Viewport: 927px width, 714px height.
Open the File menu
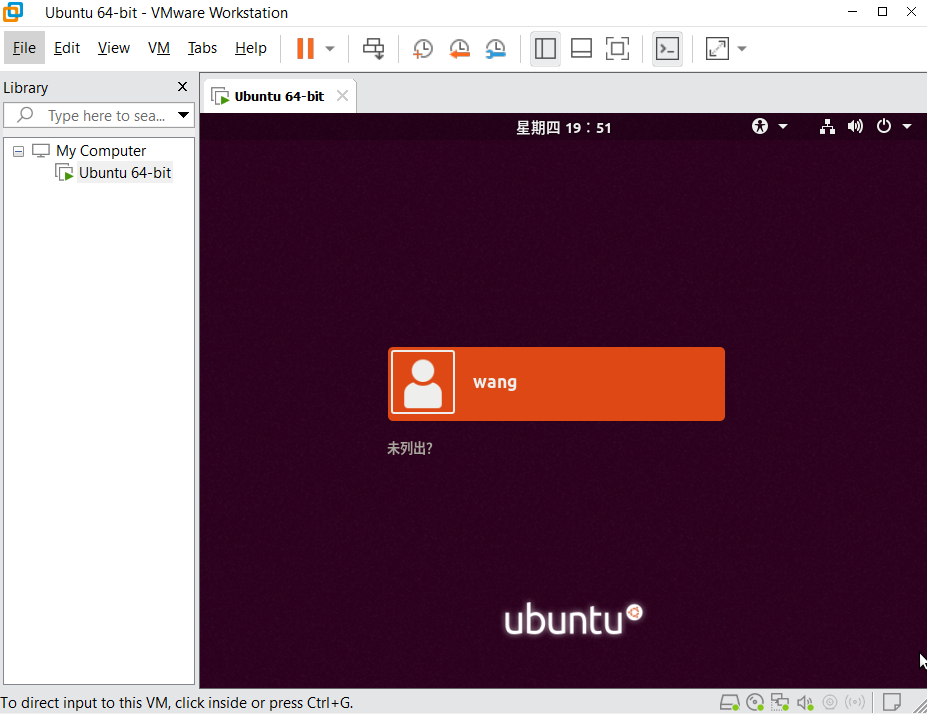click(x=24, y=48)
